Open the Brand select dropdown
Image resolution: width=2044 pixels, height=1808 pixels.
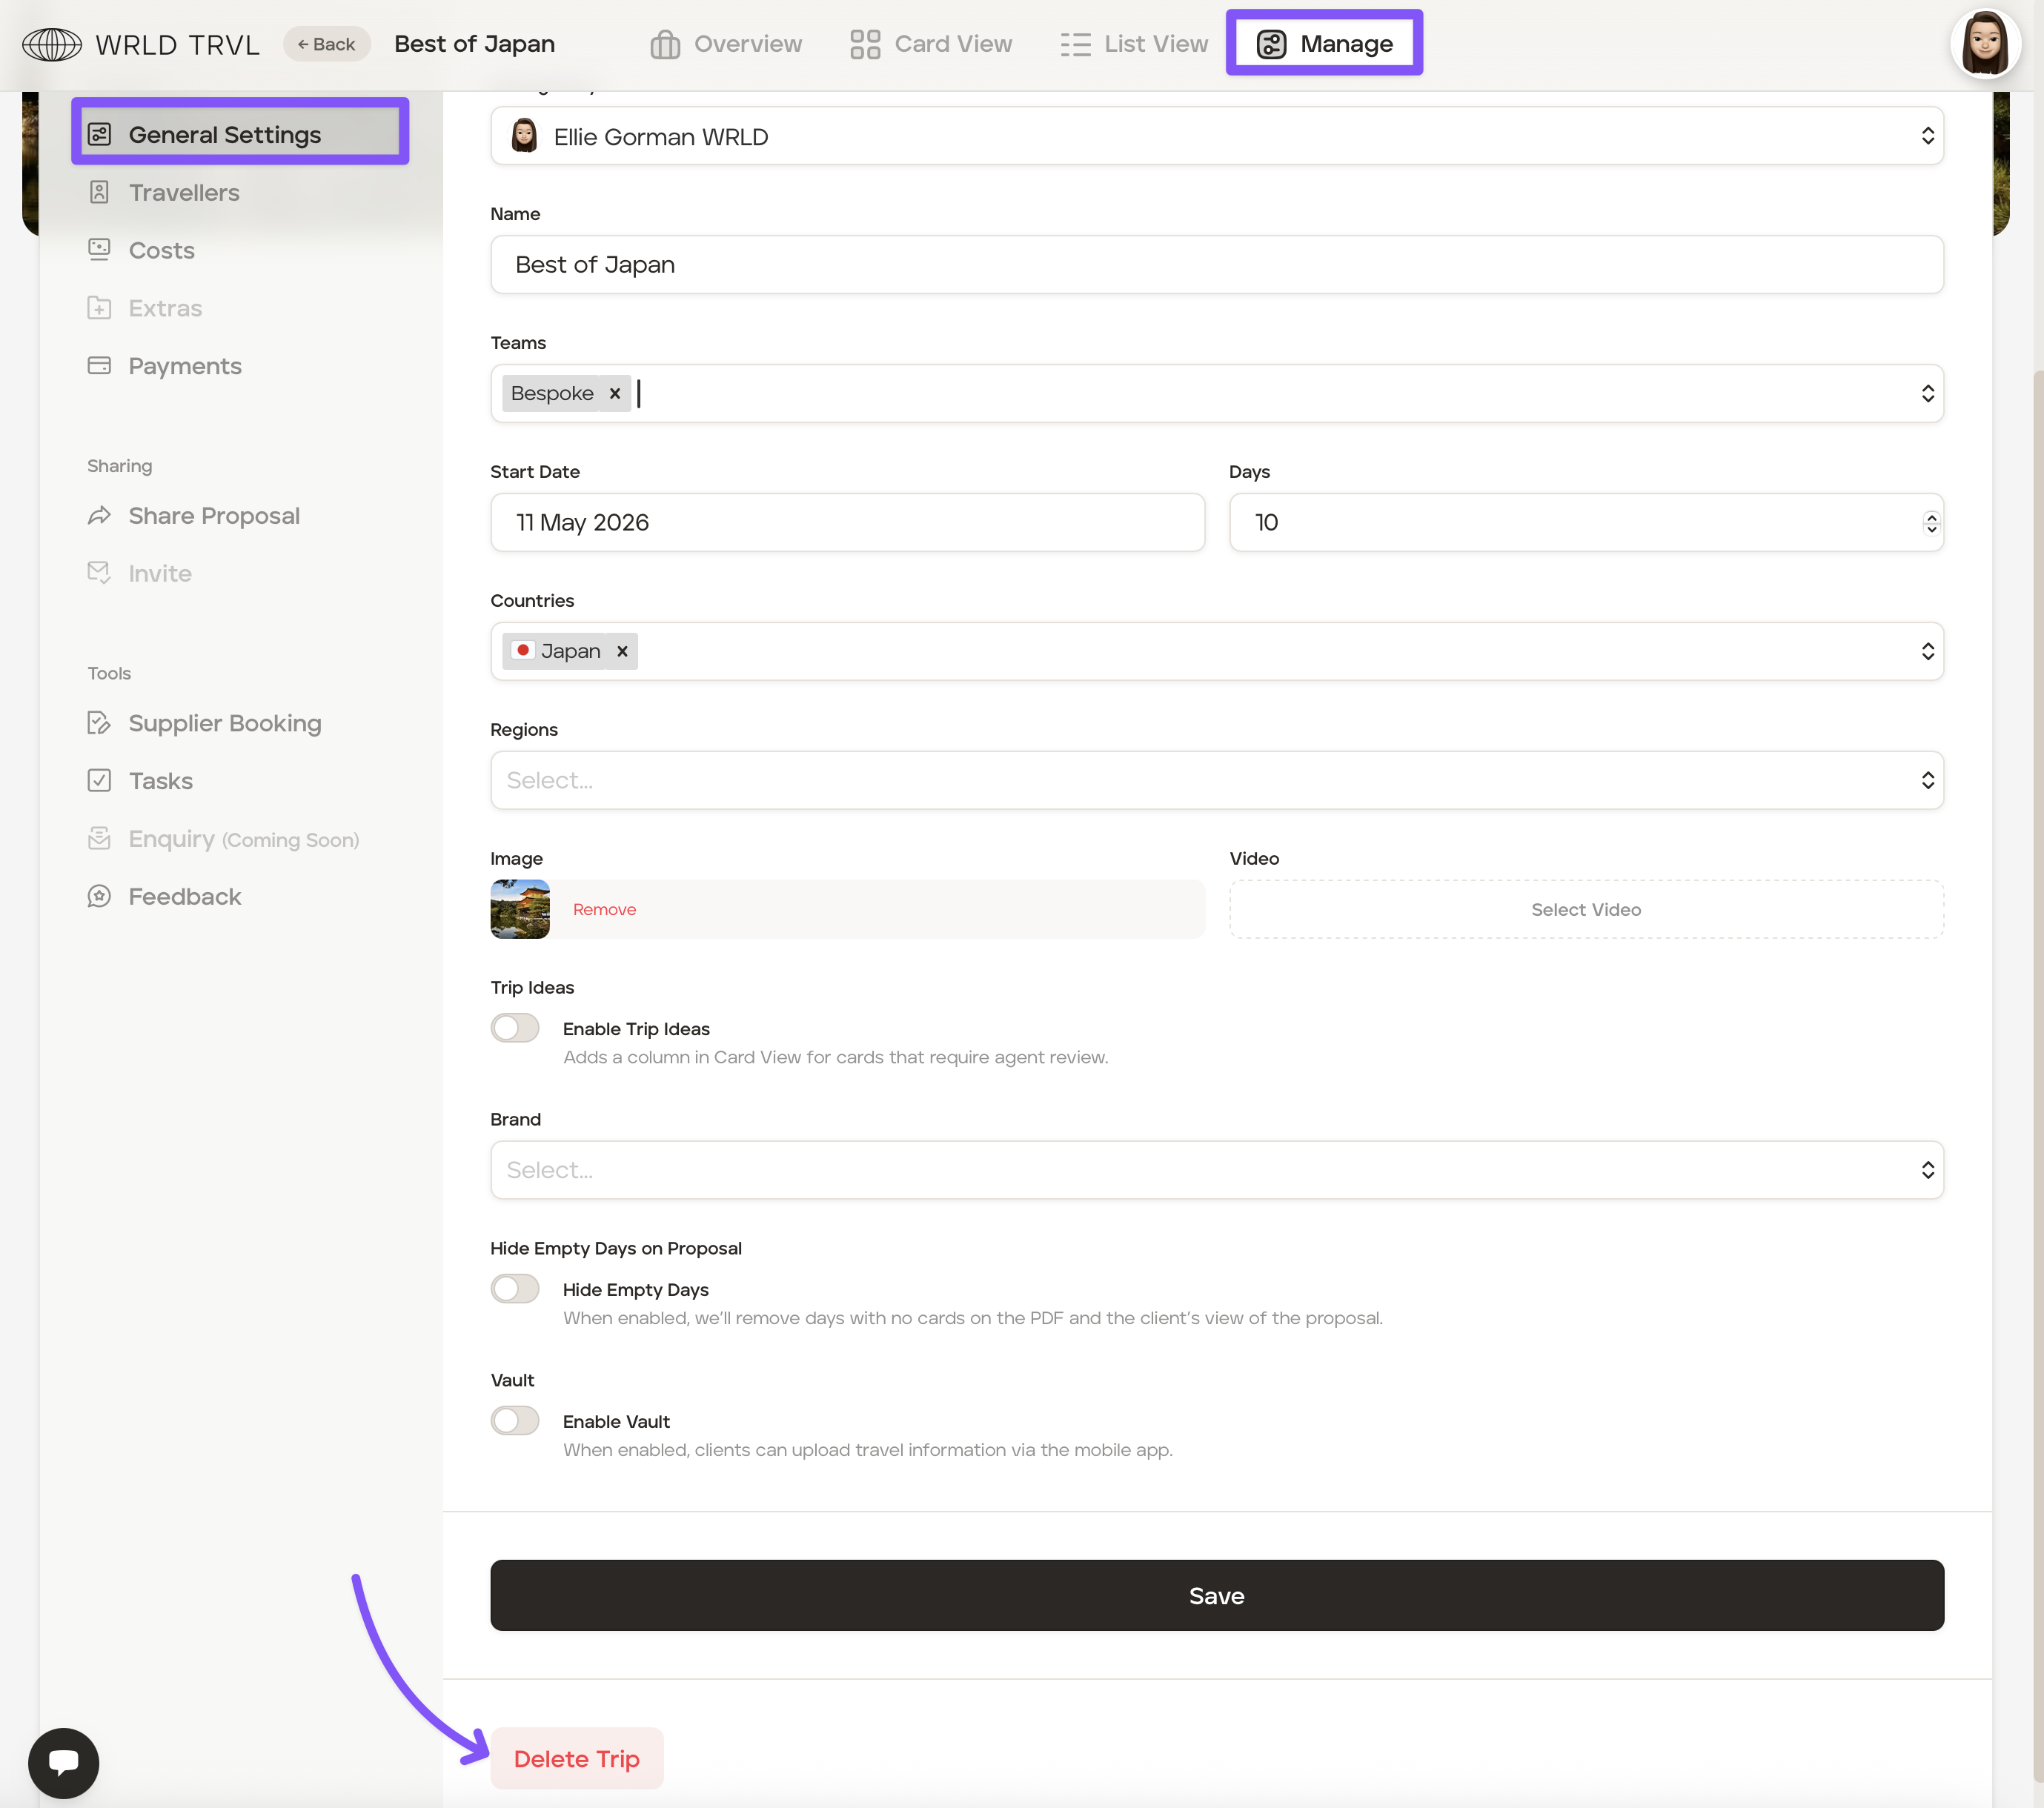(1216, 1170)
